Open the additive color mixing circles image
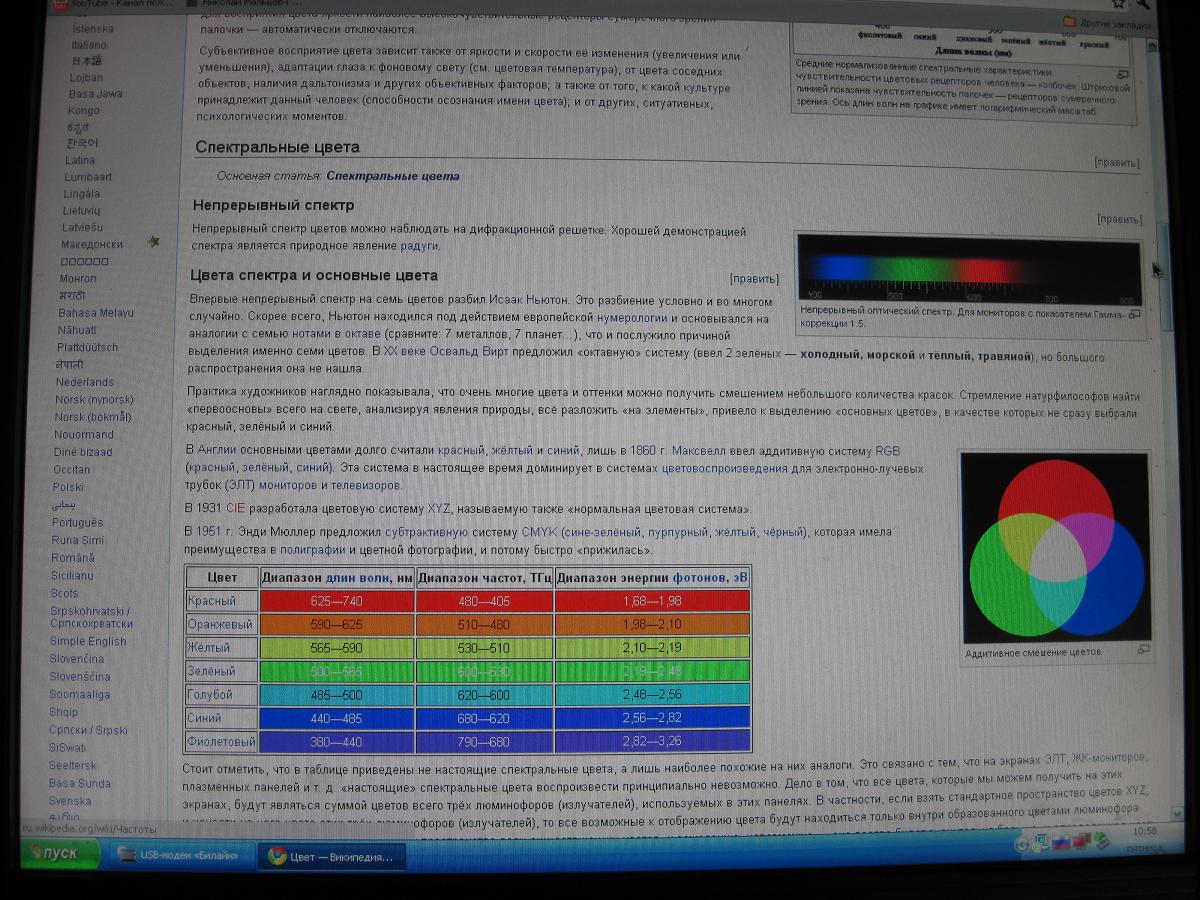Viewport: 1200px width, 900px height. coord(1055,548)
